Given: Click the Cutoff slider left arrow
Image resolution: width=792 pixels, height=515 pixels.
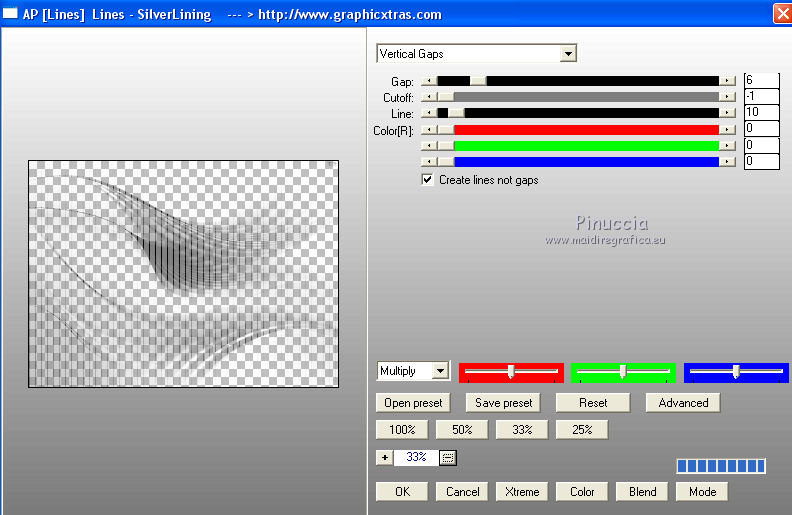Looking at the screenshot, I should [x=429, y=97].
